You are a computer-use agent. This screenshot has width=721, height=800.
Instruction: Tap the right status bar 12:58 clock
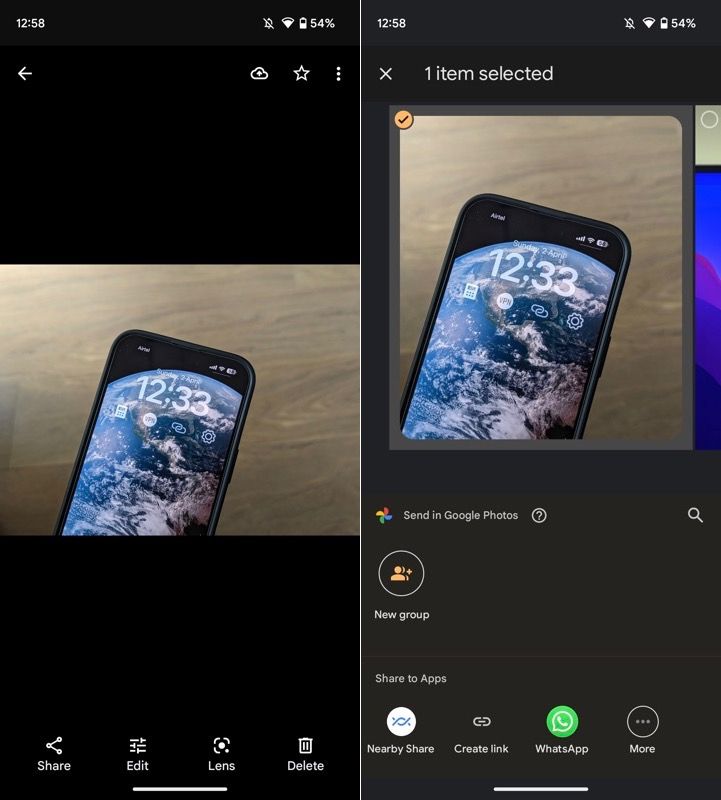[x=391, y=23]
